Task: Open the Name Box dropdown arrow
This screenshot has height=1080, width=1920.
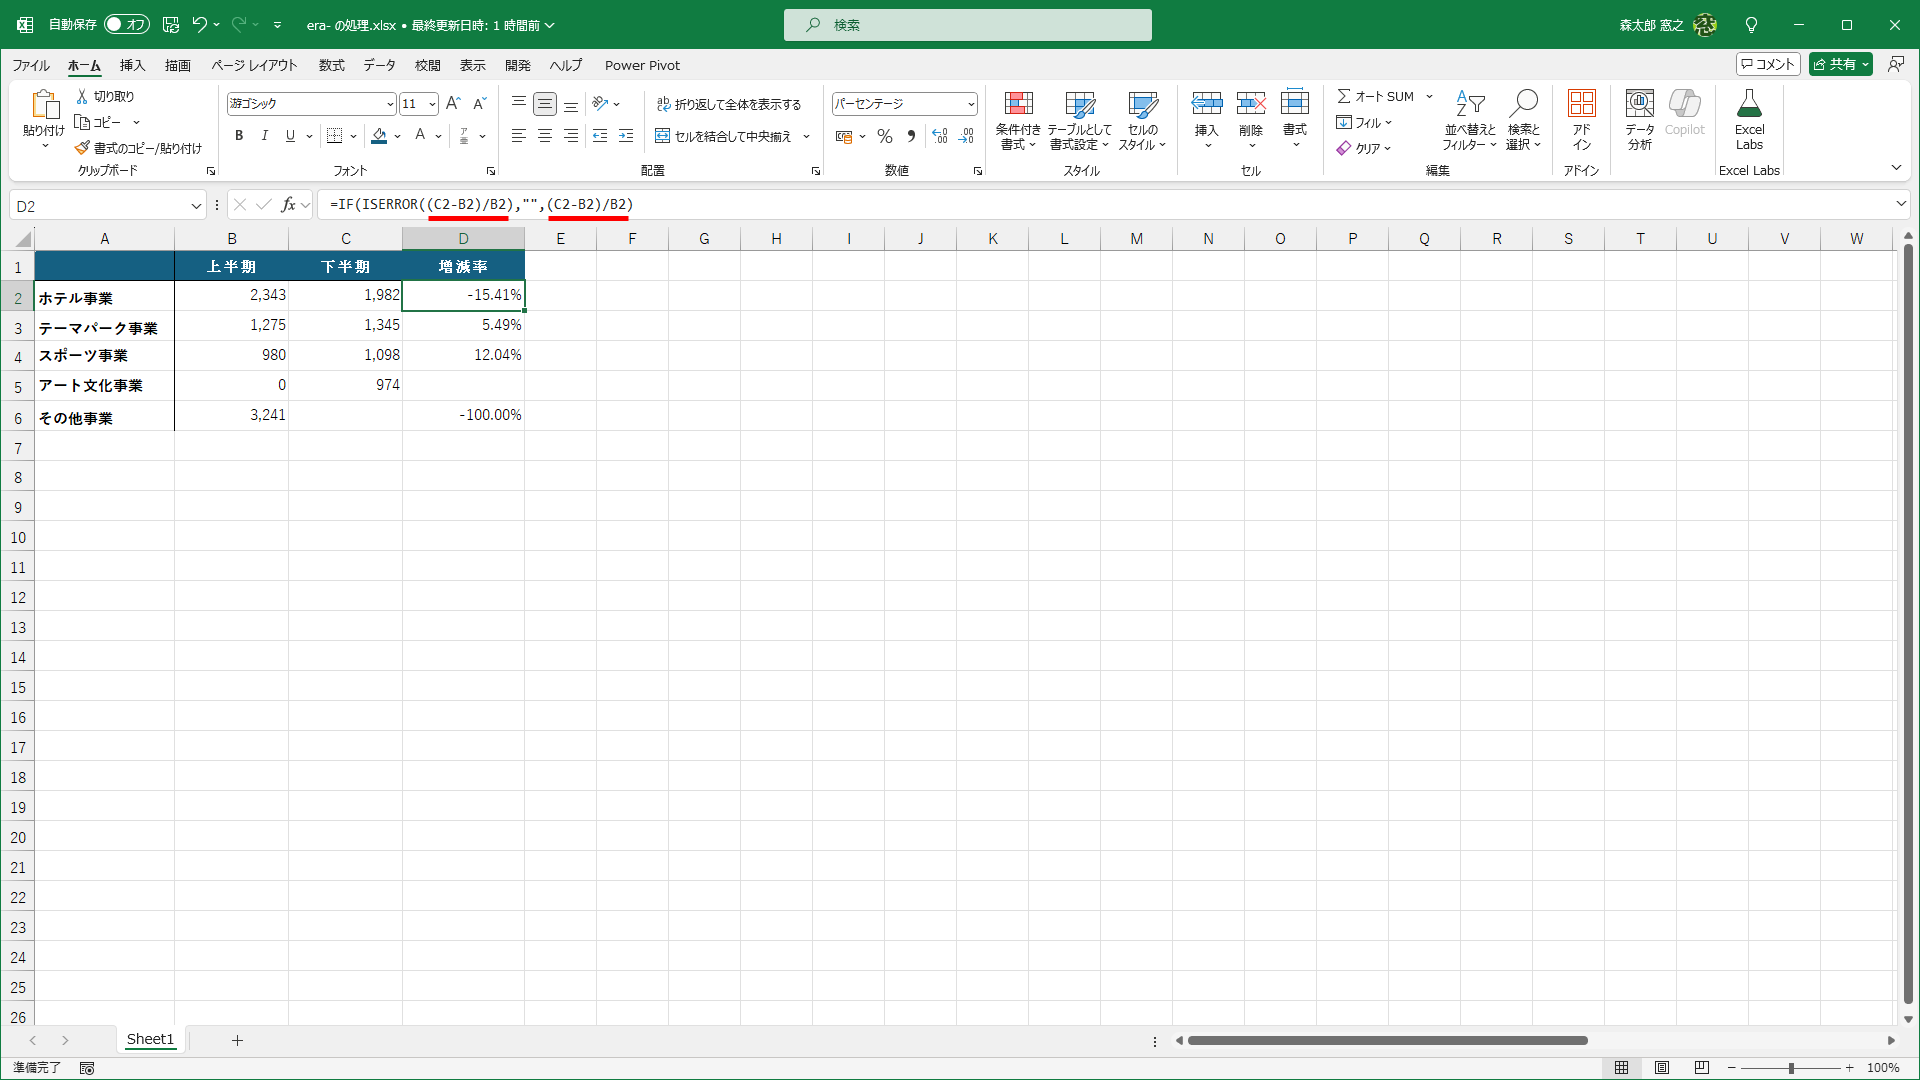Action: point(196,206)
